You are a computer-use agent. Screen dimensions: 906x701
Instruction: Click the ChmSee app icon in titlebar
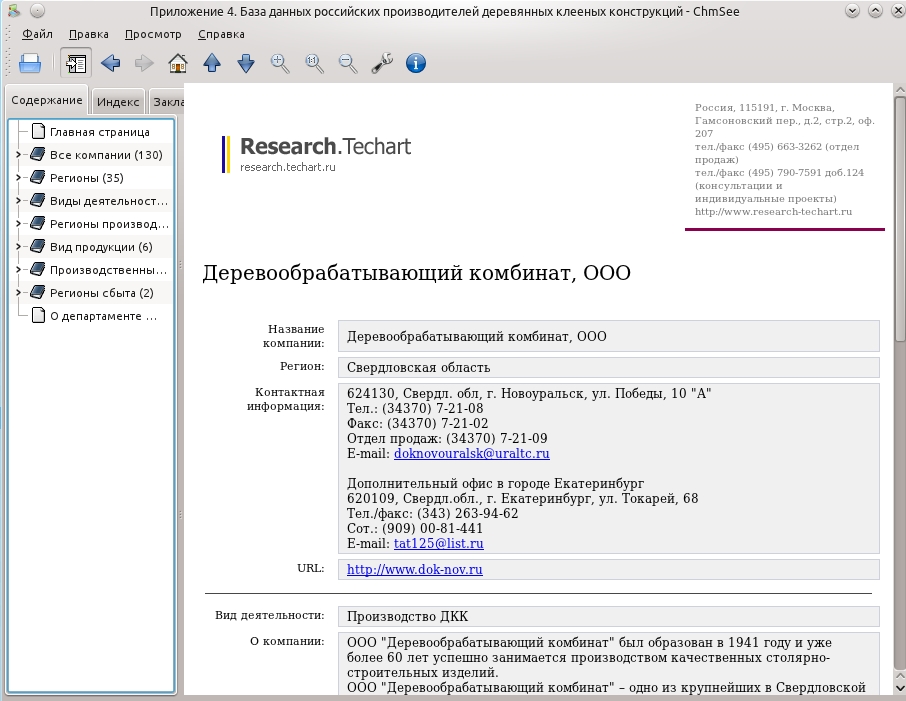(x=15, y=11)
